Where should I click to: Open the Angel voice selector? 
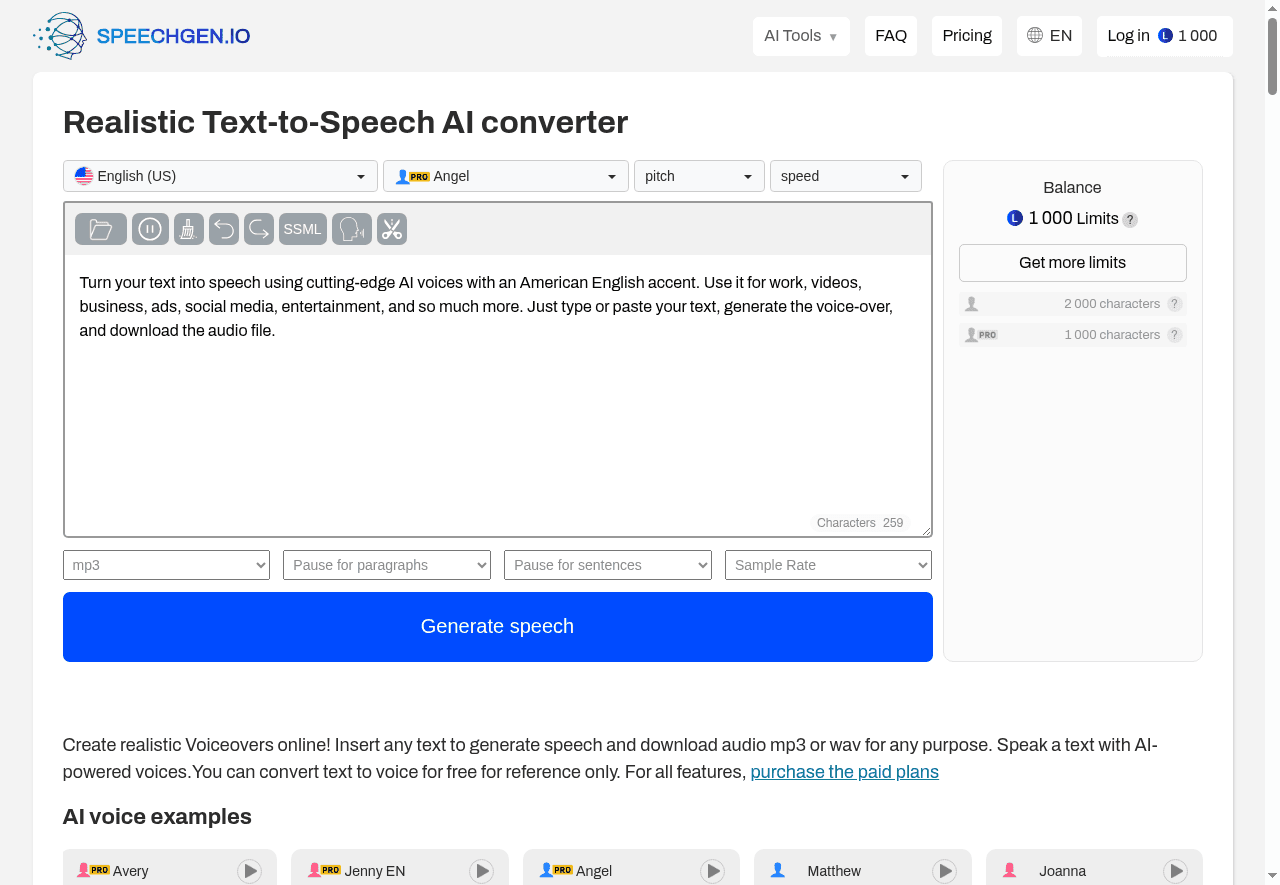505,176
